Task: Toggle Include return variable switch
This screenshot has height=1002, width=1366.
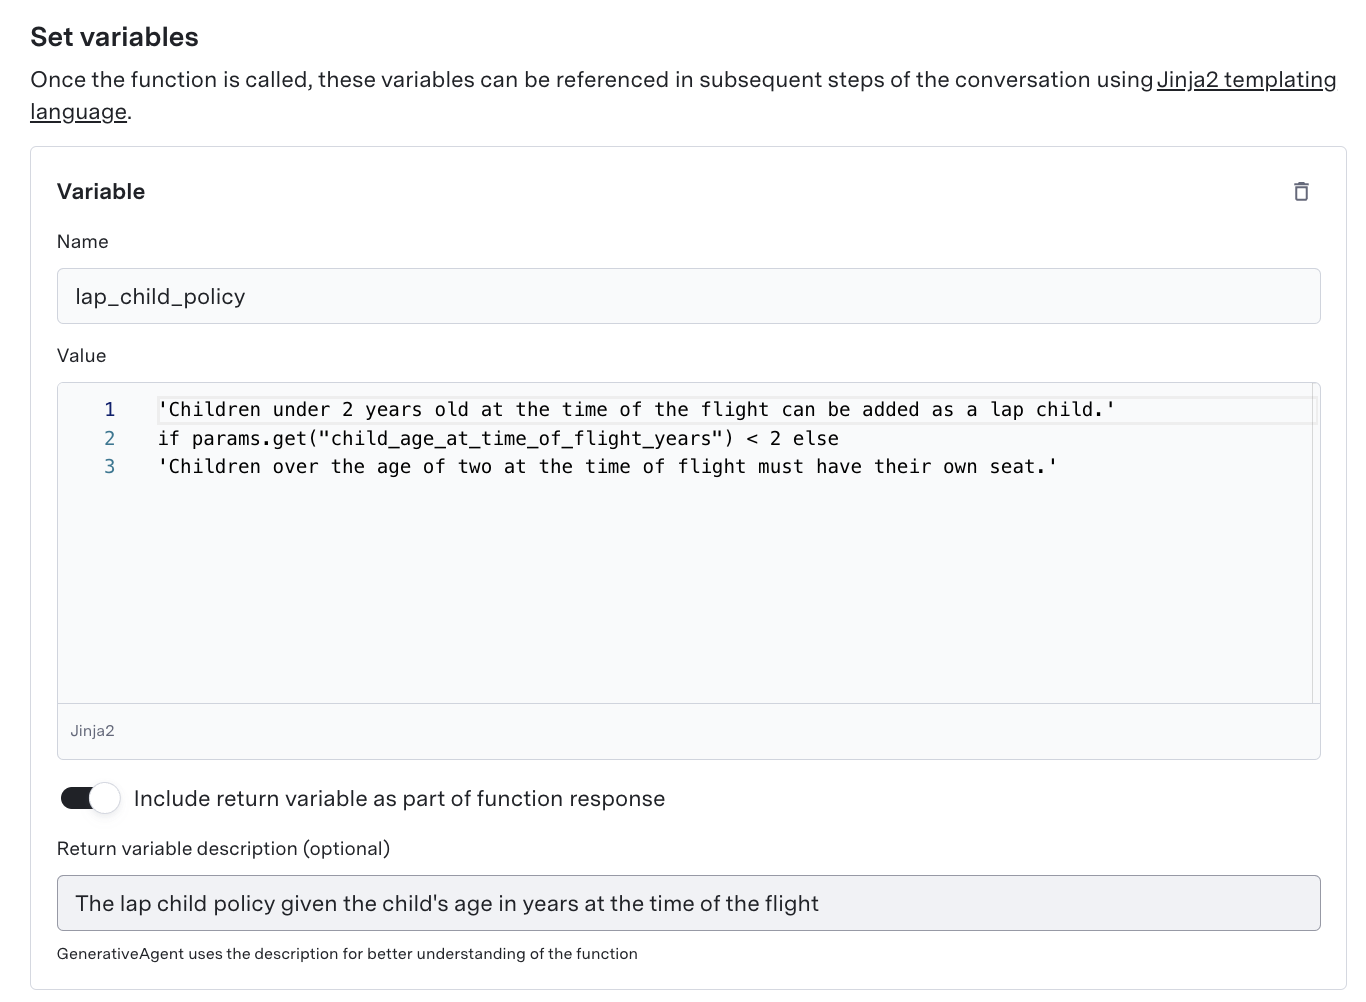Action: [x=90, y=798]
